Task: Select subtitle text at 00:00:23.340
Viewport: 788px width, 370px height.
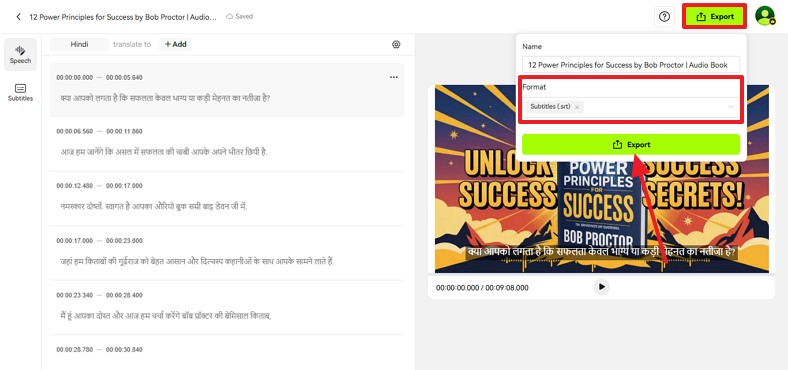Action: coord(166,316)
